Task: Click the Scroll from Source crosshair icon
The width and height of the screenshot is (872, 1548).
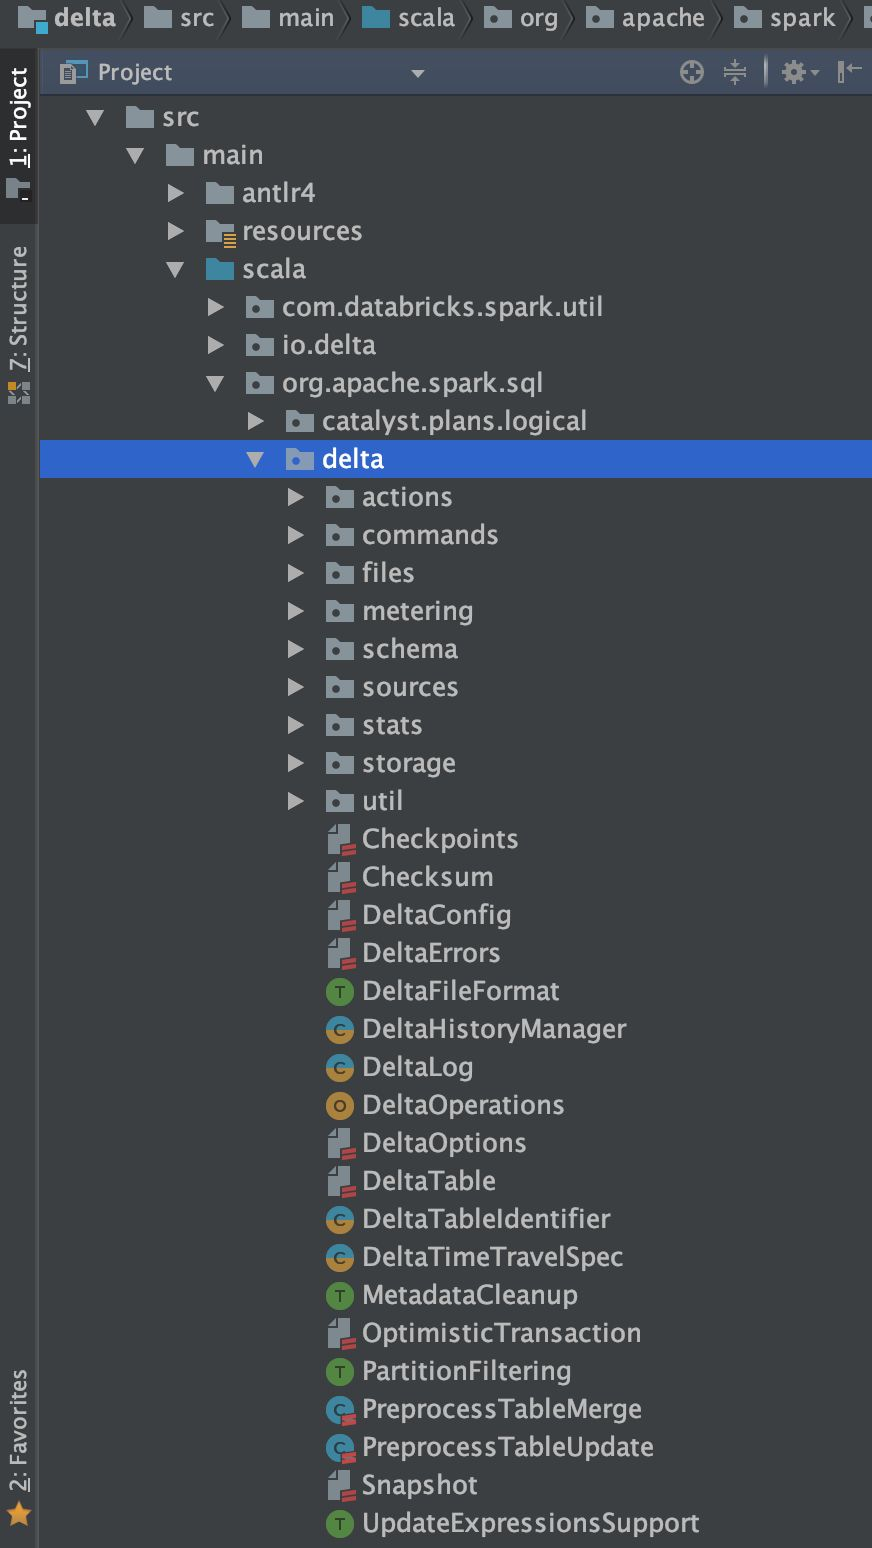Action: [691, 72]
